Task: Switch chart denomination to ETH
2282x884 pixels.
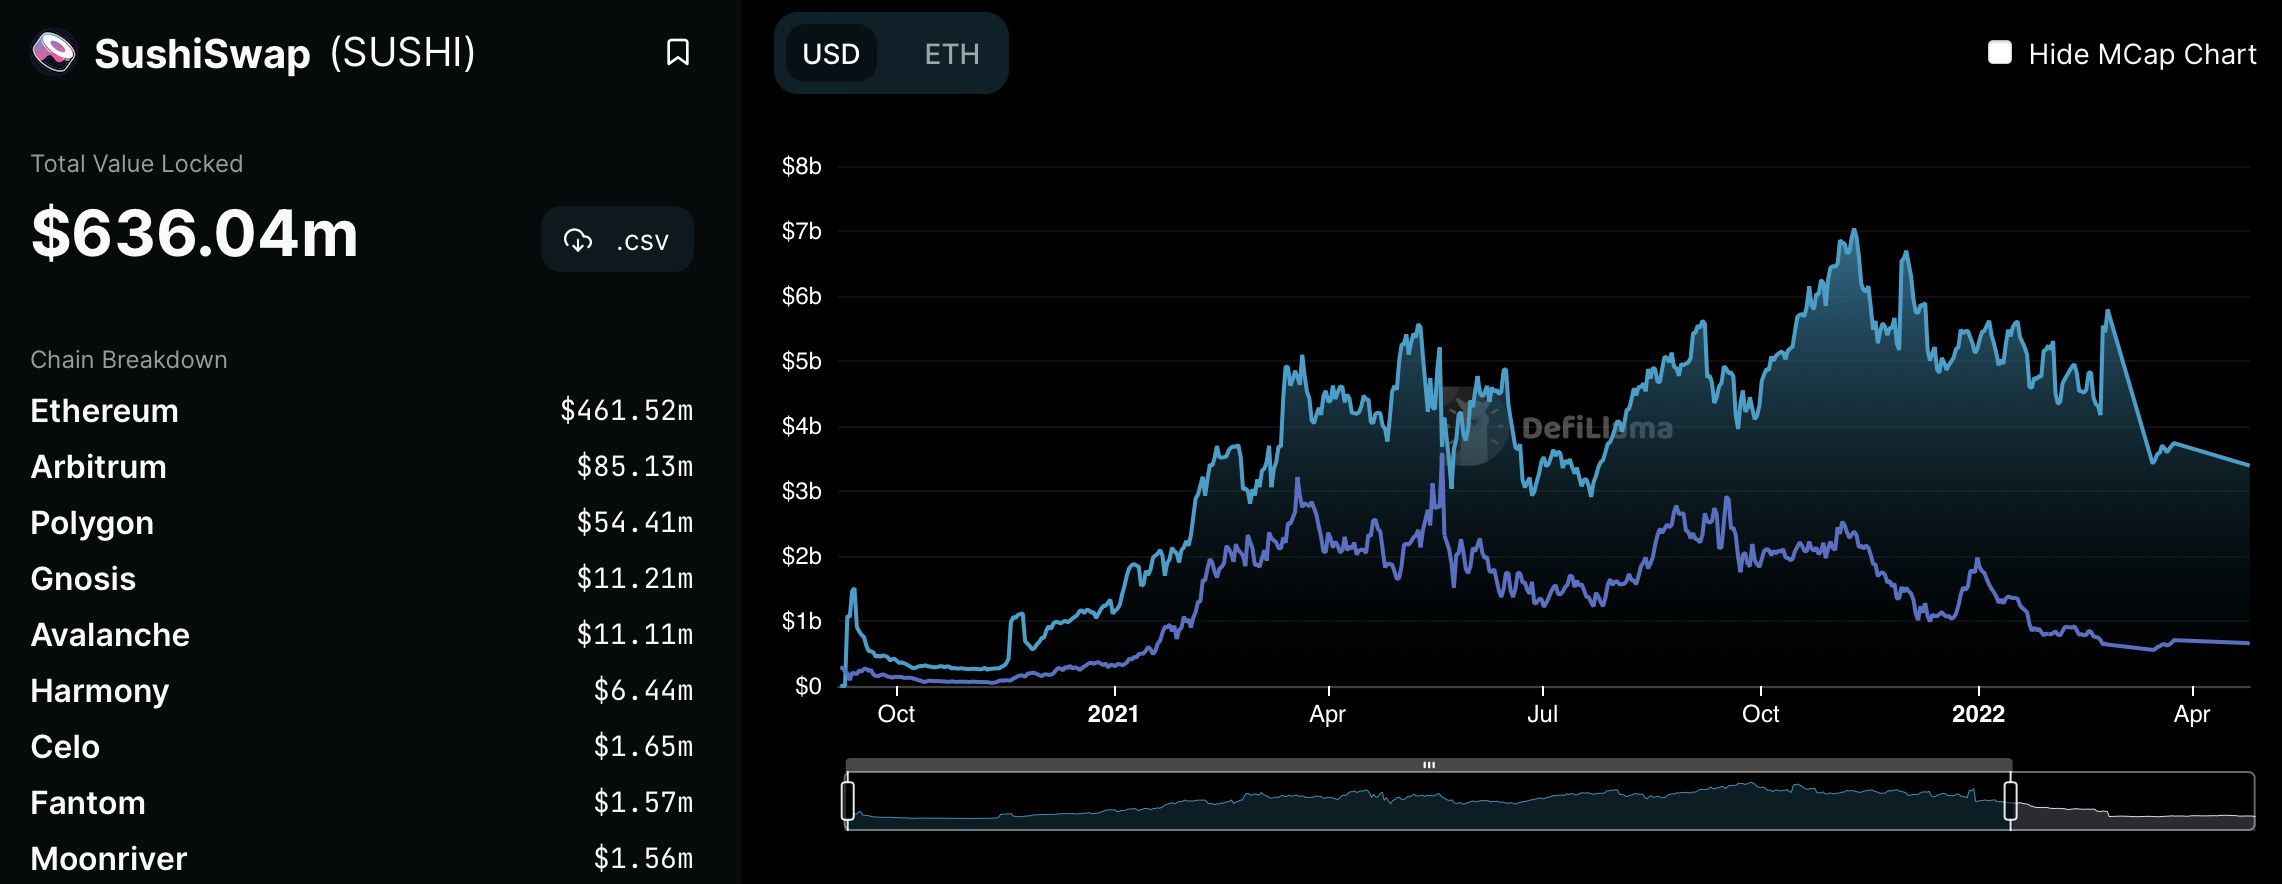Action: (951, 54)
